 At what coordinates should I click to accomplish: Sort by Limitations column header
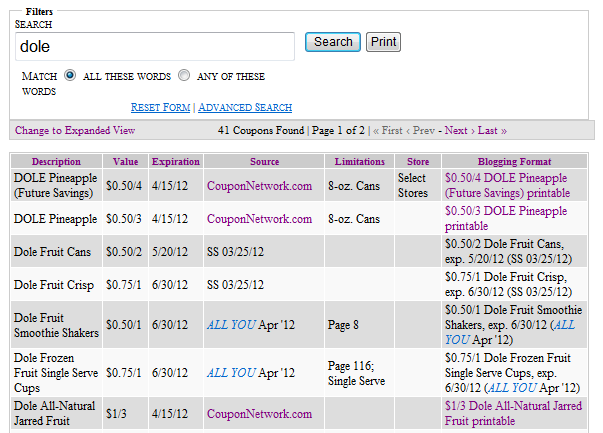(x=360, y=162)
